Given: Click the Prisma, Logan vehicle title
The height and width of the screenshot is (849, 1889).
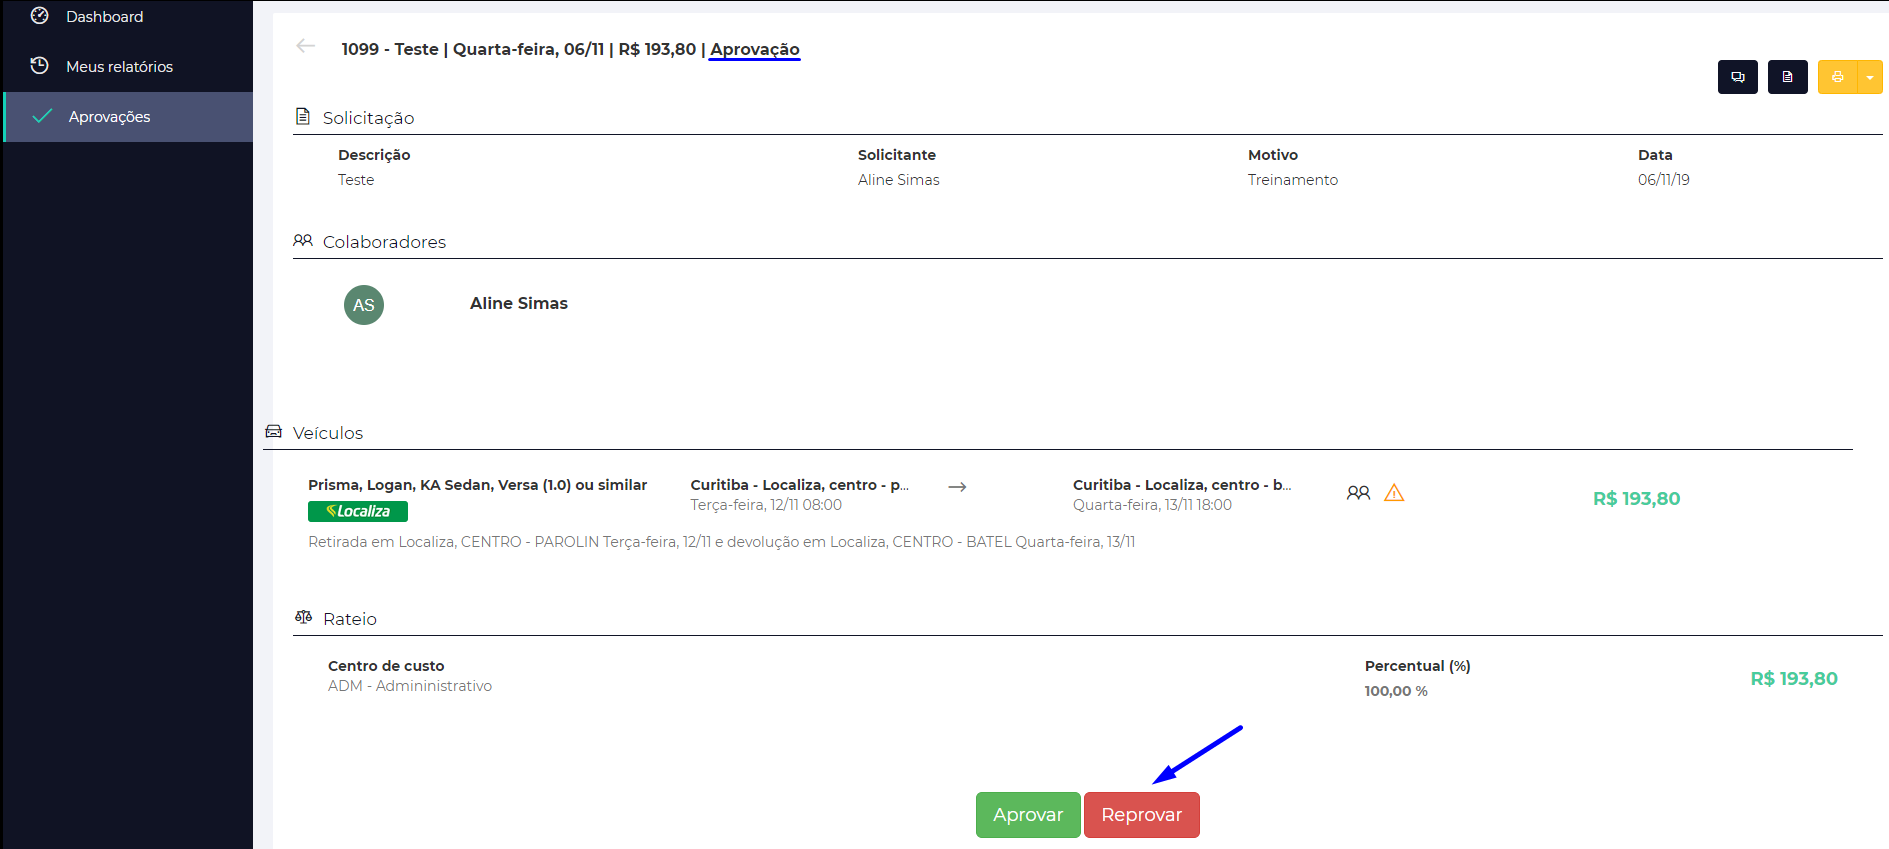Looking at the screenshot, I should [477, 485].
